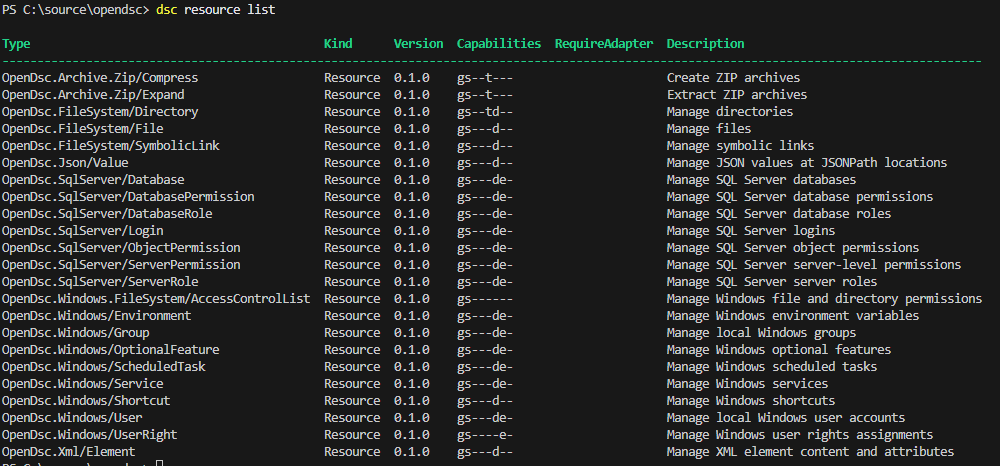This screenshot has height=466, width=1000.
Task: Click the RequireAdapter column header
Action: click(604, 44)
